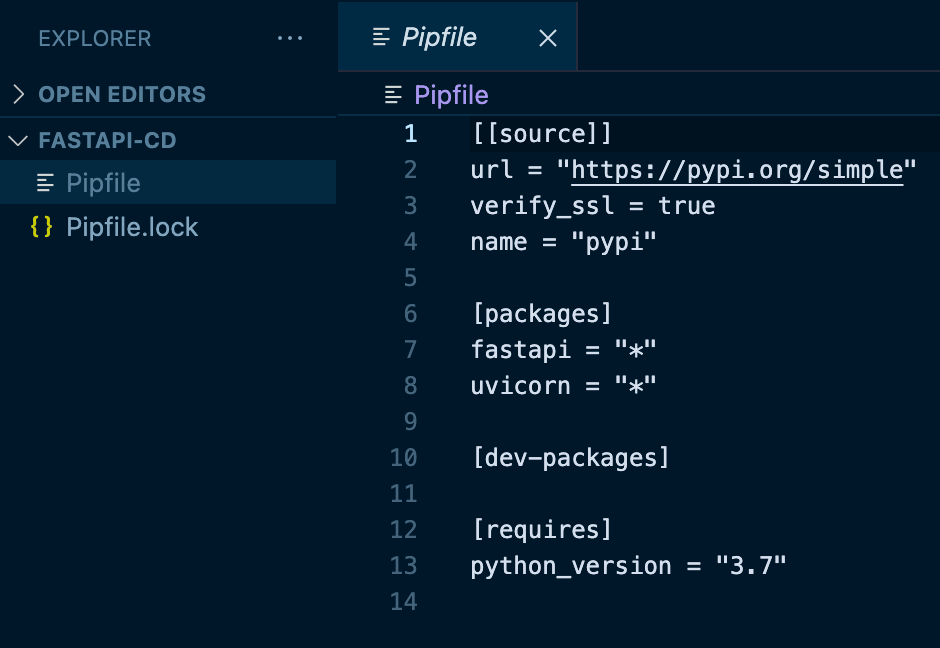Viewport: 940px width, 648px height.
Task: Click the Explorer panel title
Action: tap(95, 39)
